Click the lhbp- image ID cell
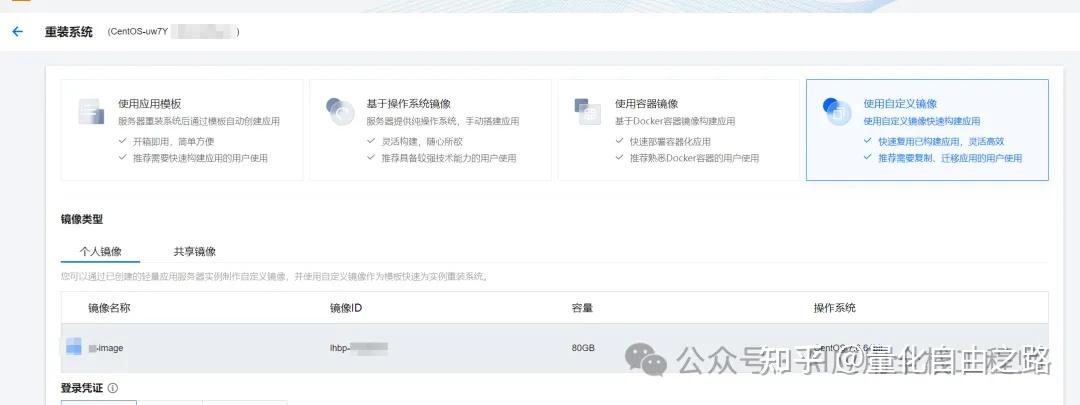The width and height of the screenshot is (1080, 405). click(359, 348)
